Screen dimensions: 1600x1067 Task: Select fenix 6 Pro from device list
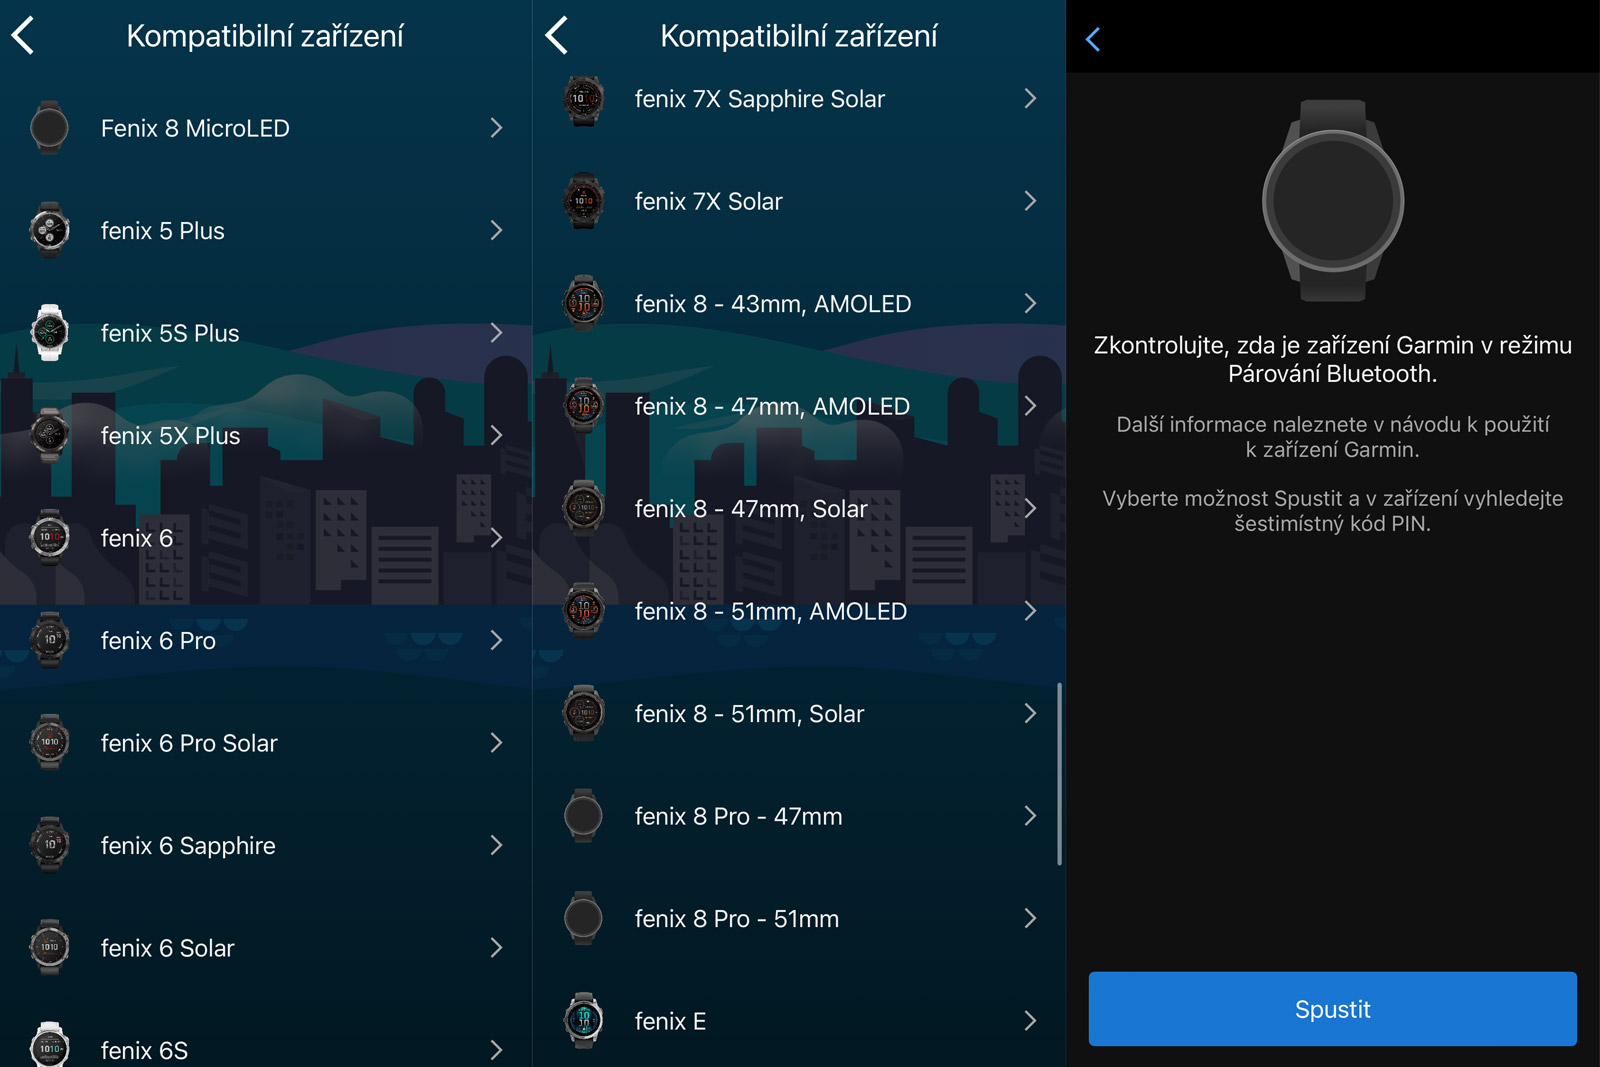(266, 641)
